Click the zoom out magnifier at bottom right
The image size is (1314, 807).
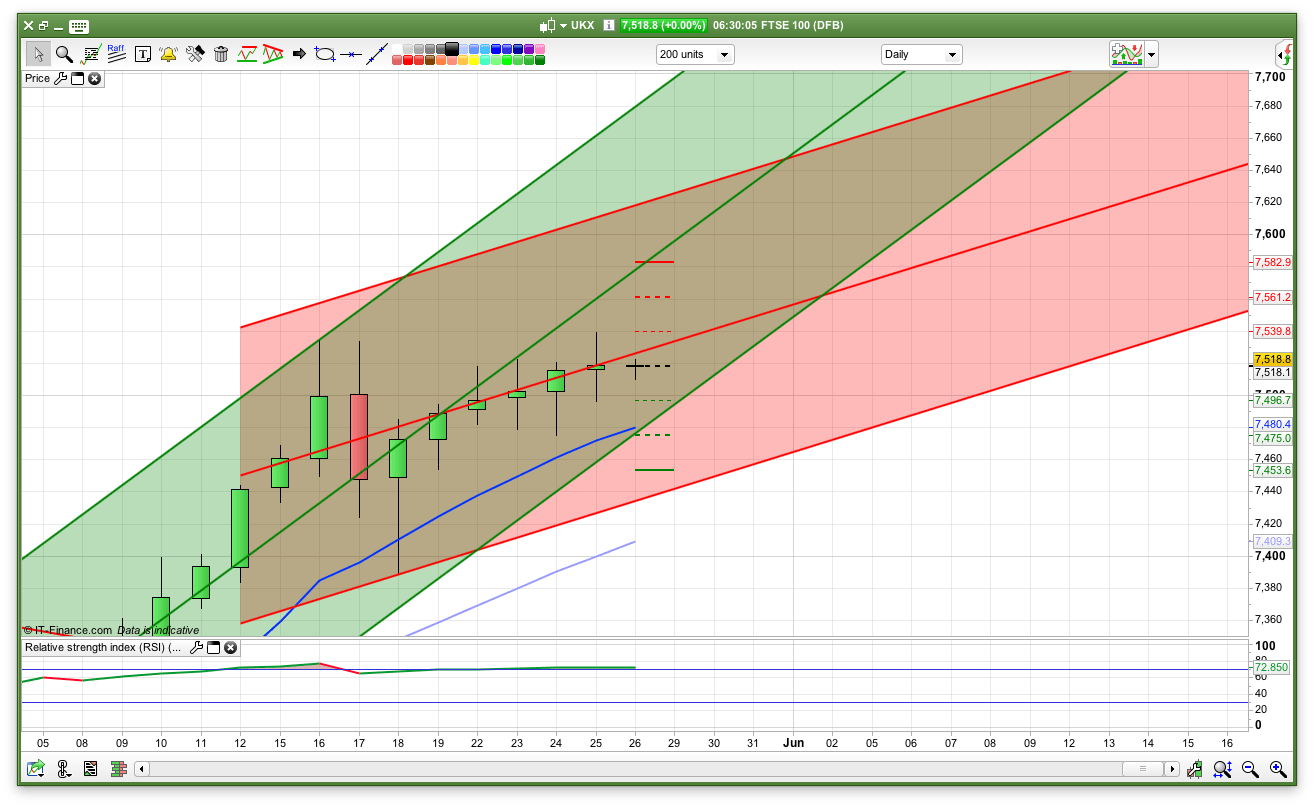tap(1250, 769)
